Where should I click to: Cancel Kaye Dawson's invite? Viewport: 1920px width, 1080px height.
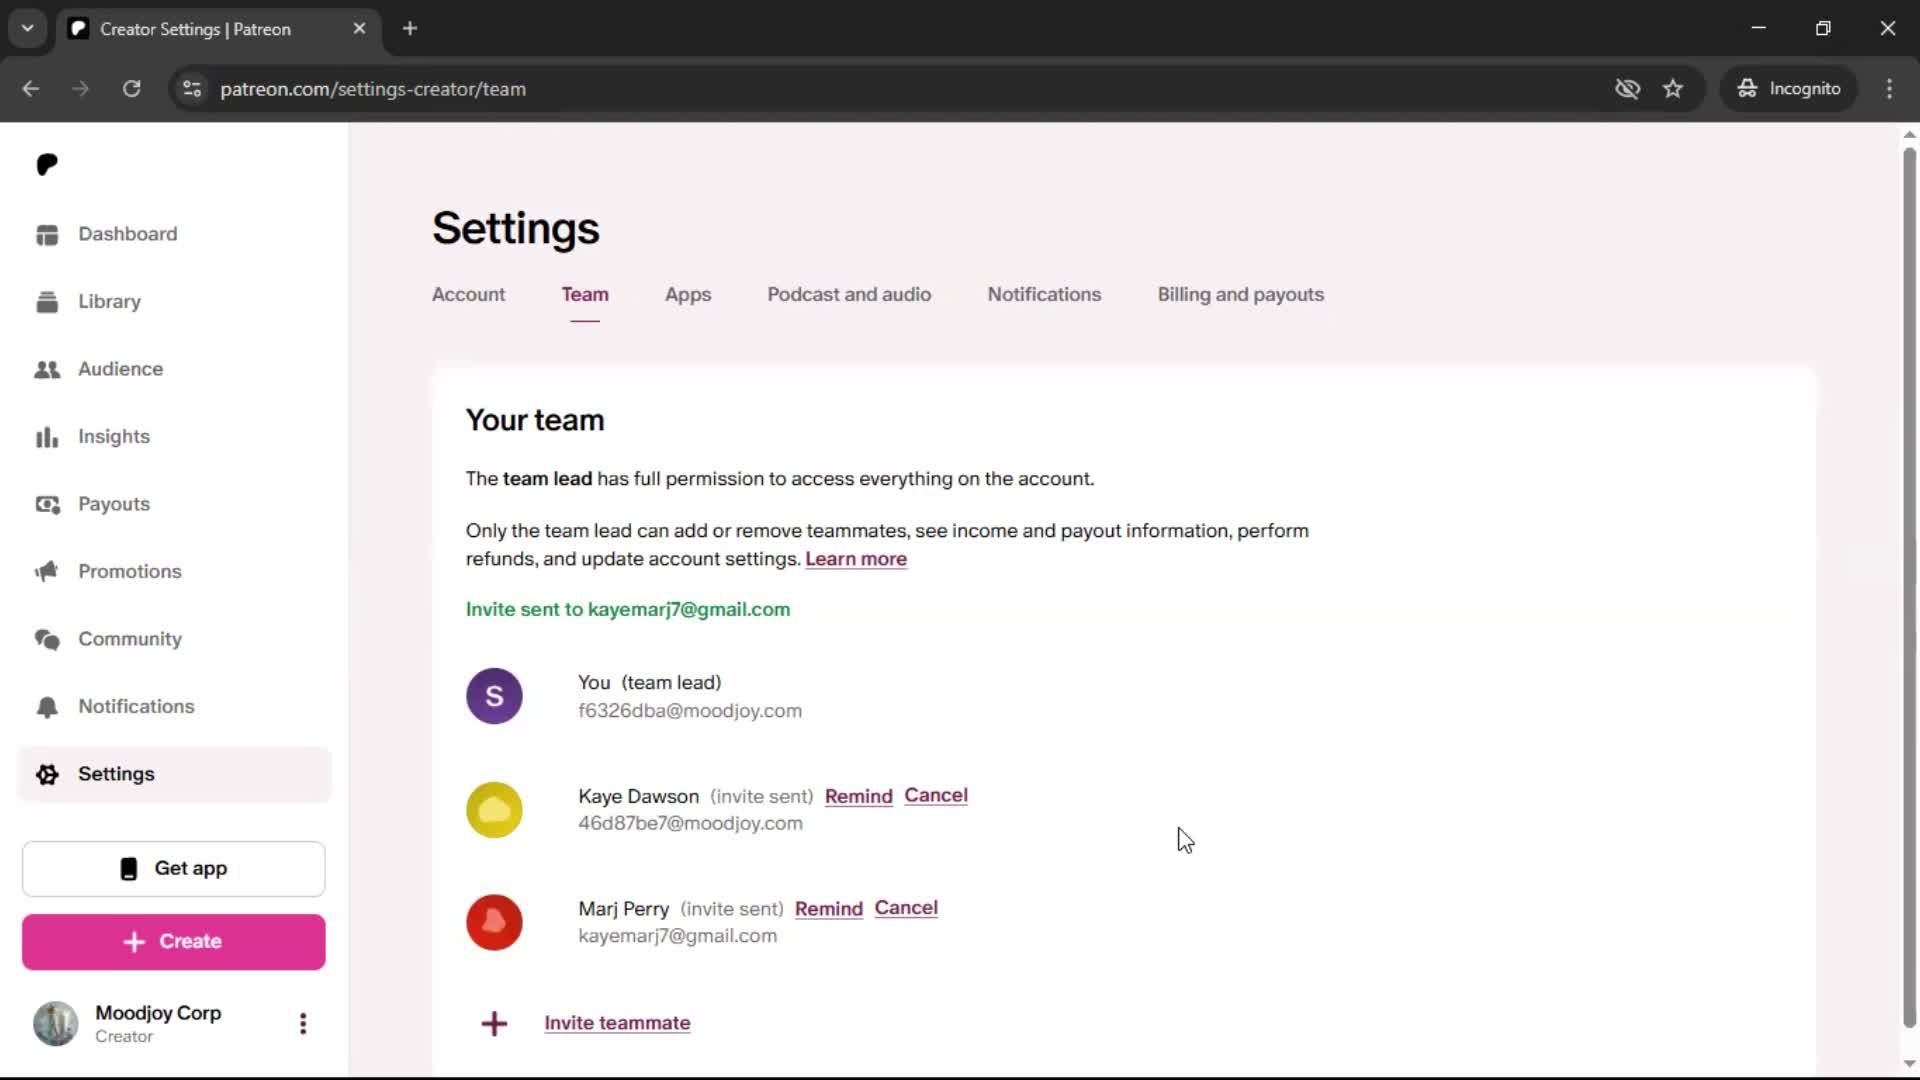point(936,796)
